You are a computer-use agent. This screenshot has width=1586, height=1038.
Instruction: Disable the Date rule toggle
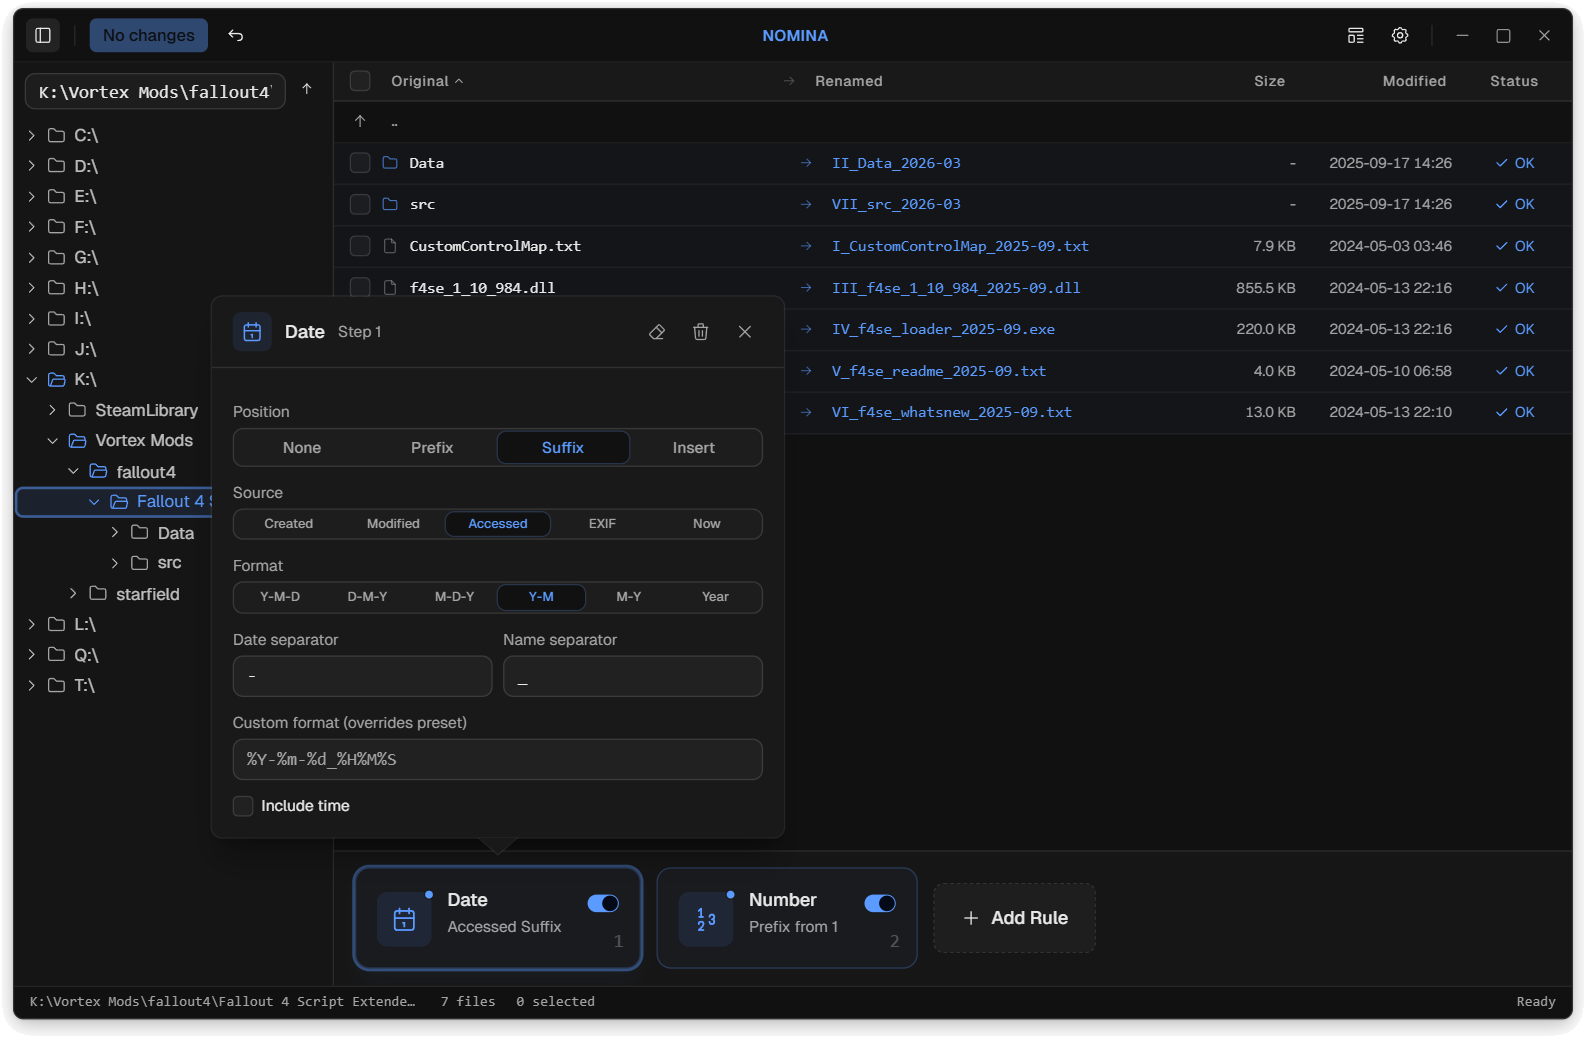point(603,903)
